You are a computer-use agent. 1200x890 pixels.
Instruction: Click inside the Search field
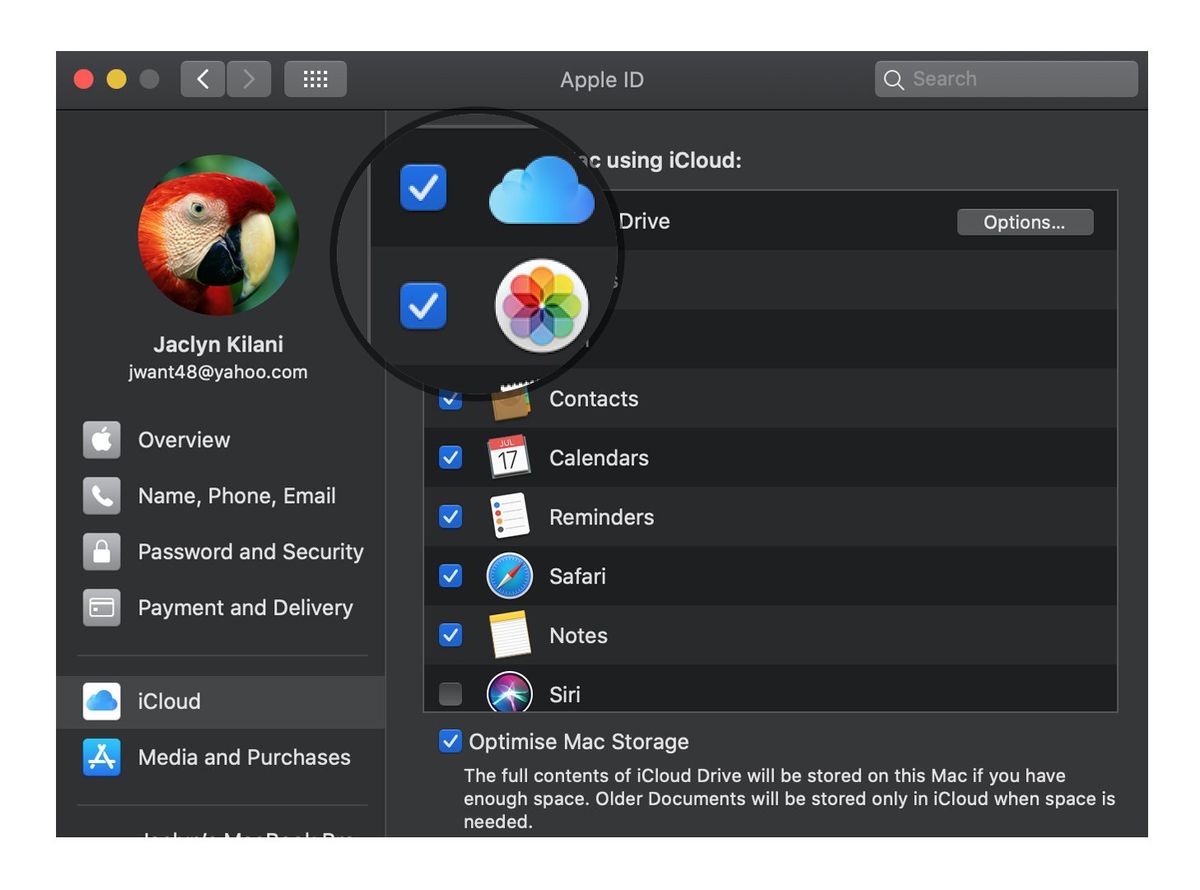pos(1005,78)
